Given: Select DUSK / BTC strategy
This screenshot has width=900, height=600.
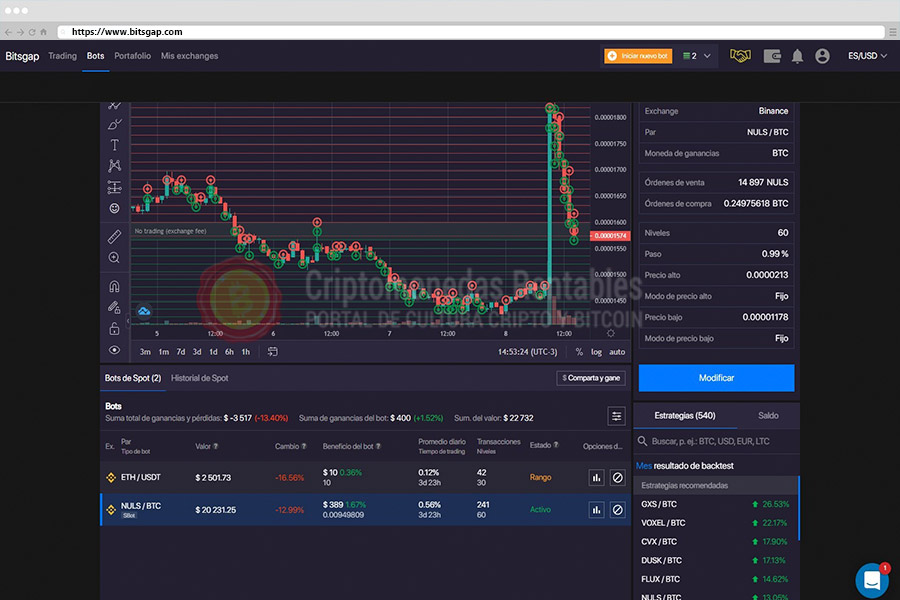Looking at the screenshot, I should click(715, 560).
